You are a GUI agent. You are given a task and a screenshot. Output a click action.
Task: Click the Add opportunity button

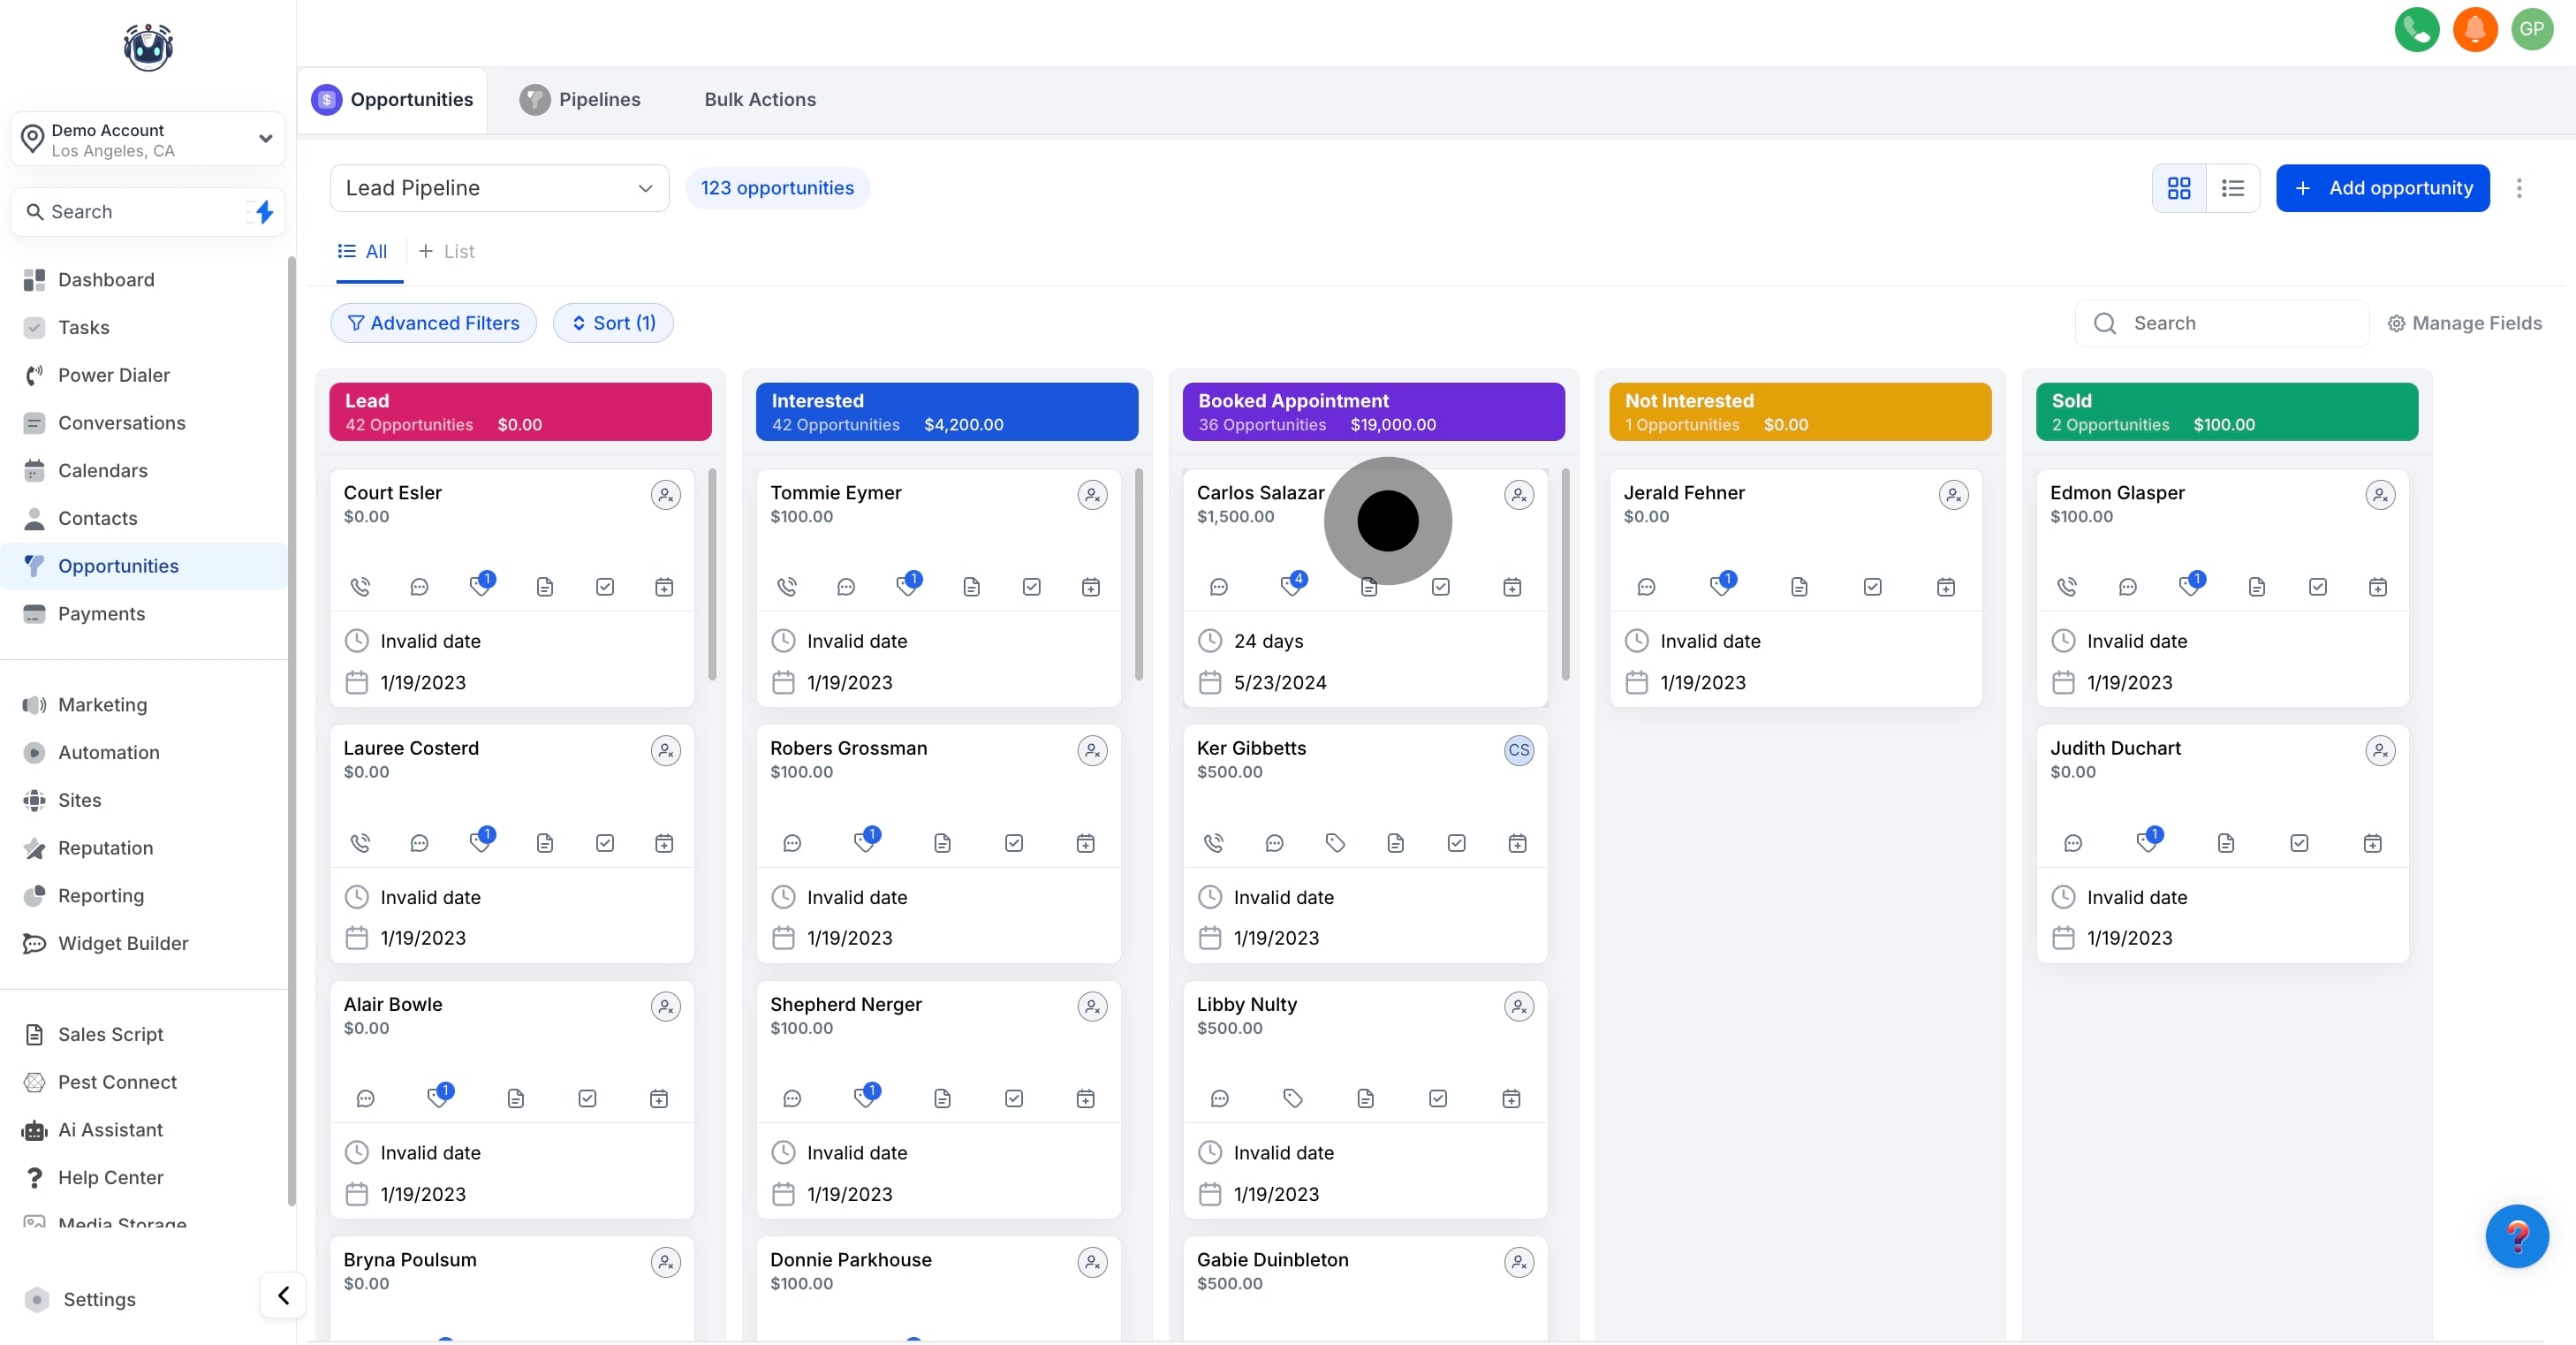tap(2382, 188)
